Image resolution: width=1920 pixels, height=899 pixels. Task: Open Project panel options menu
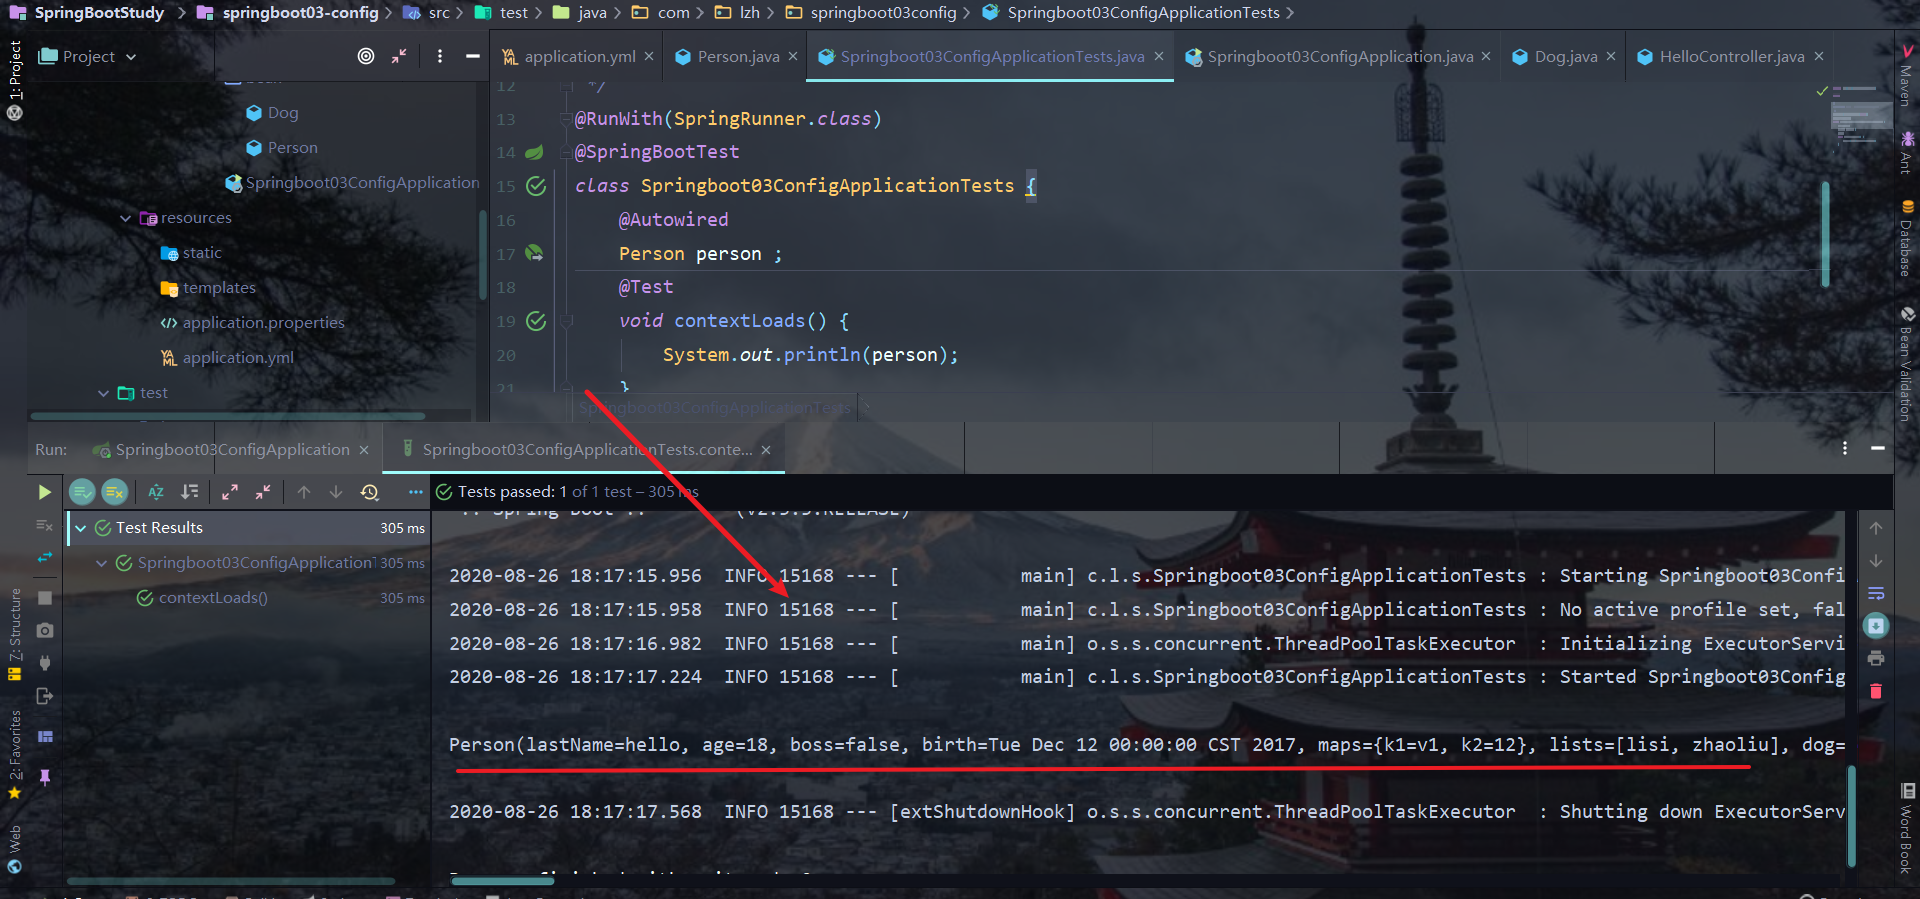click(x=440, y=57)
